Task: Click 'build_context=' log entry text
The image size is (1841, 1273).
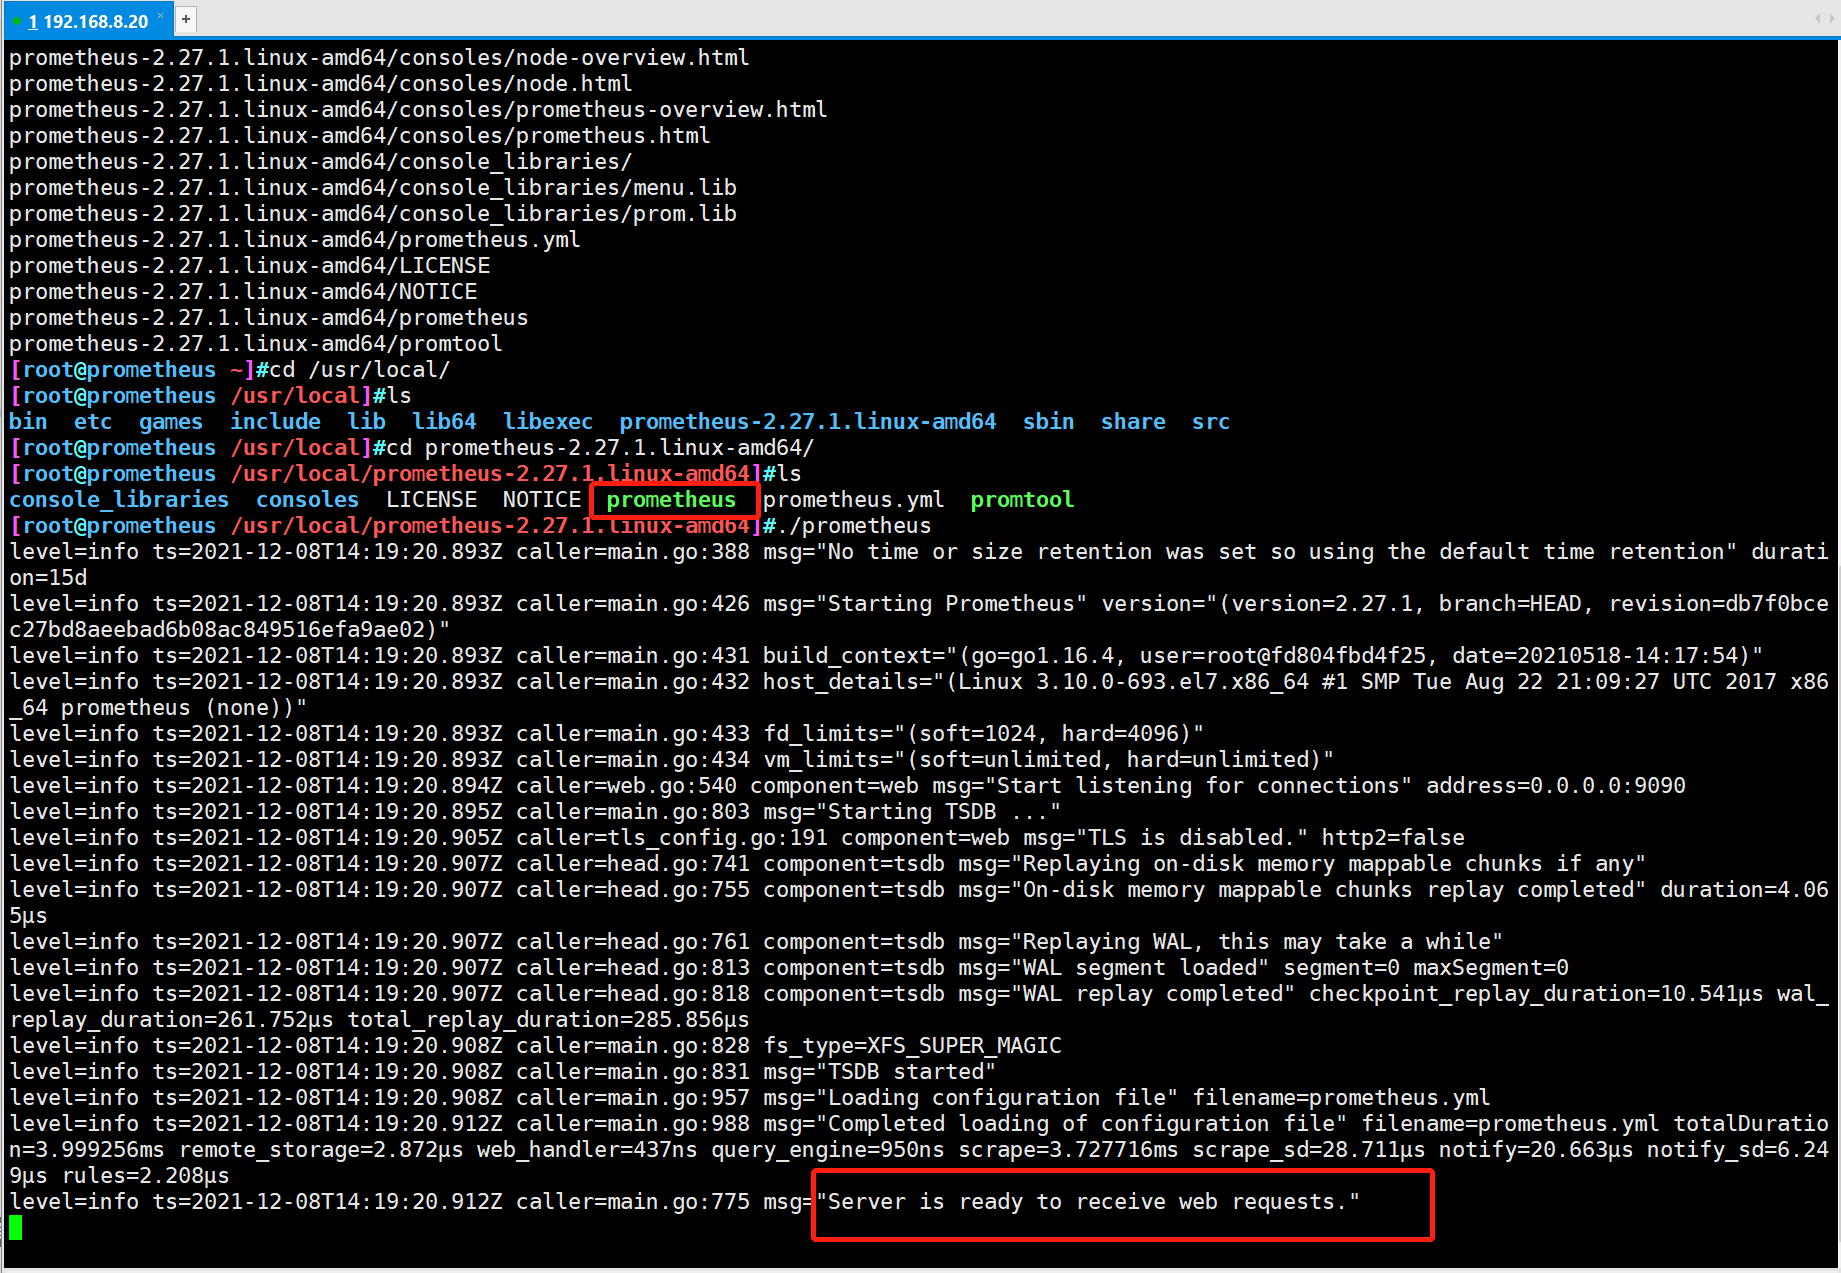Action: point(853,655)
